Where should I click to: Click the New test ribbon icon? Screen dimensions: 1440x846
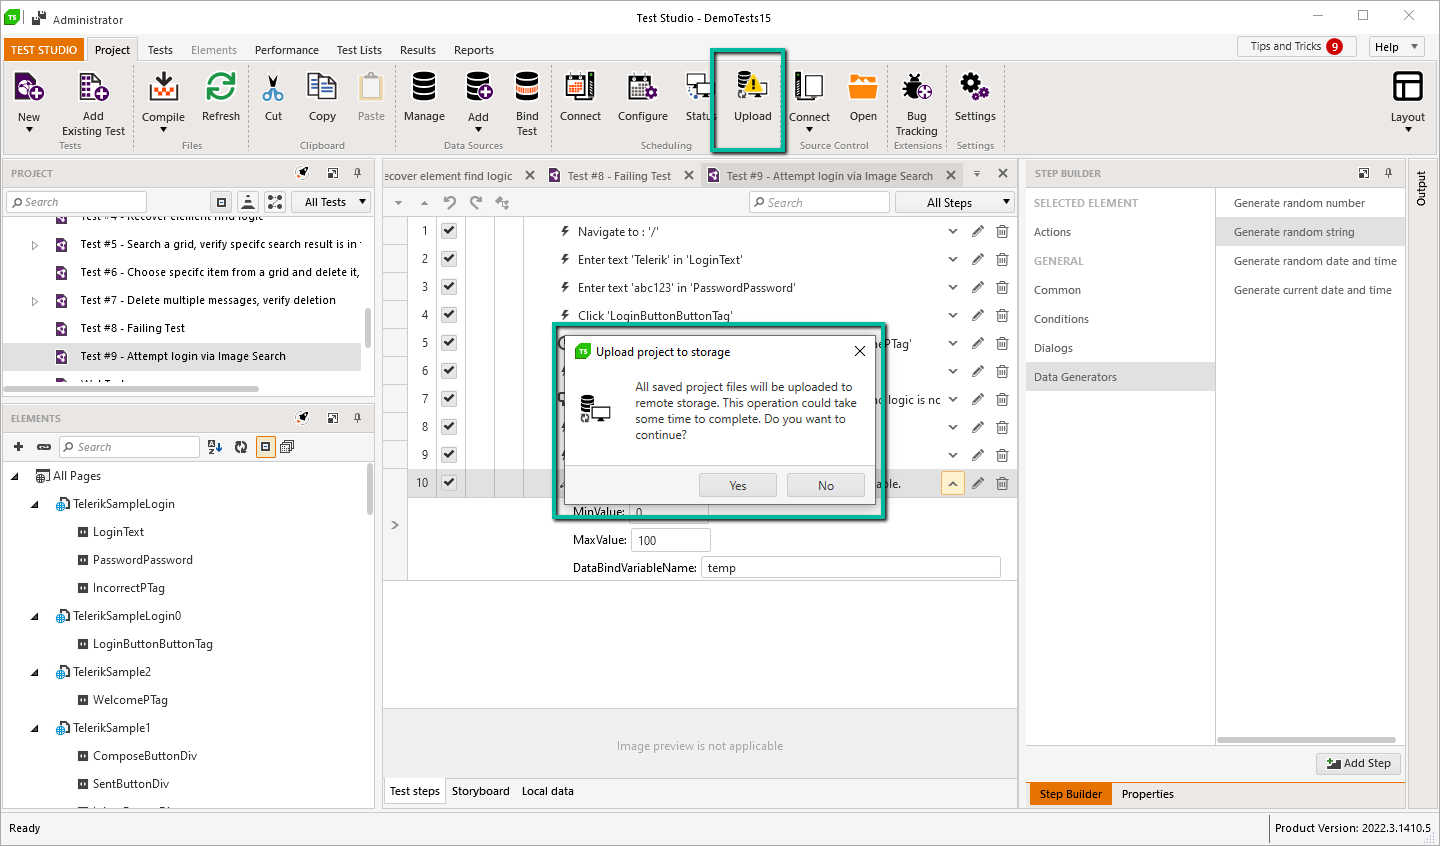29,89
